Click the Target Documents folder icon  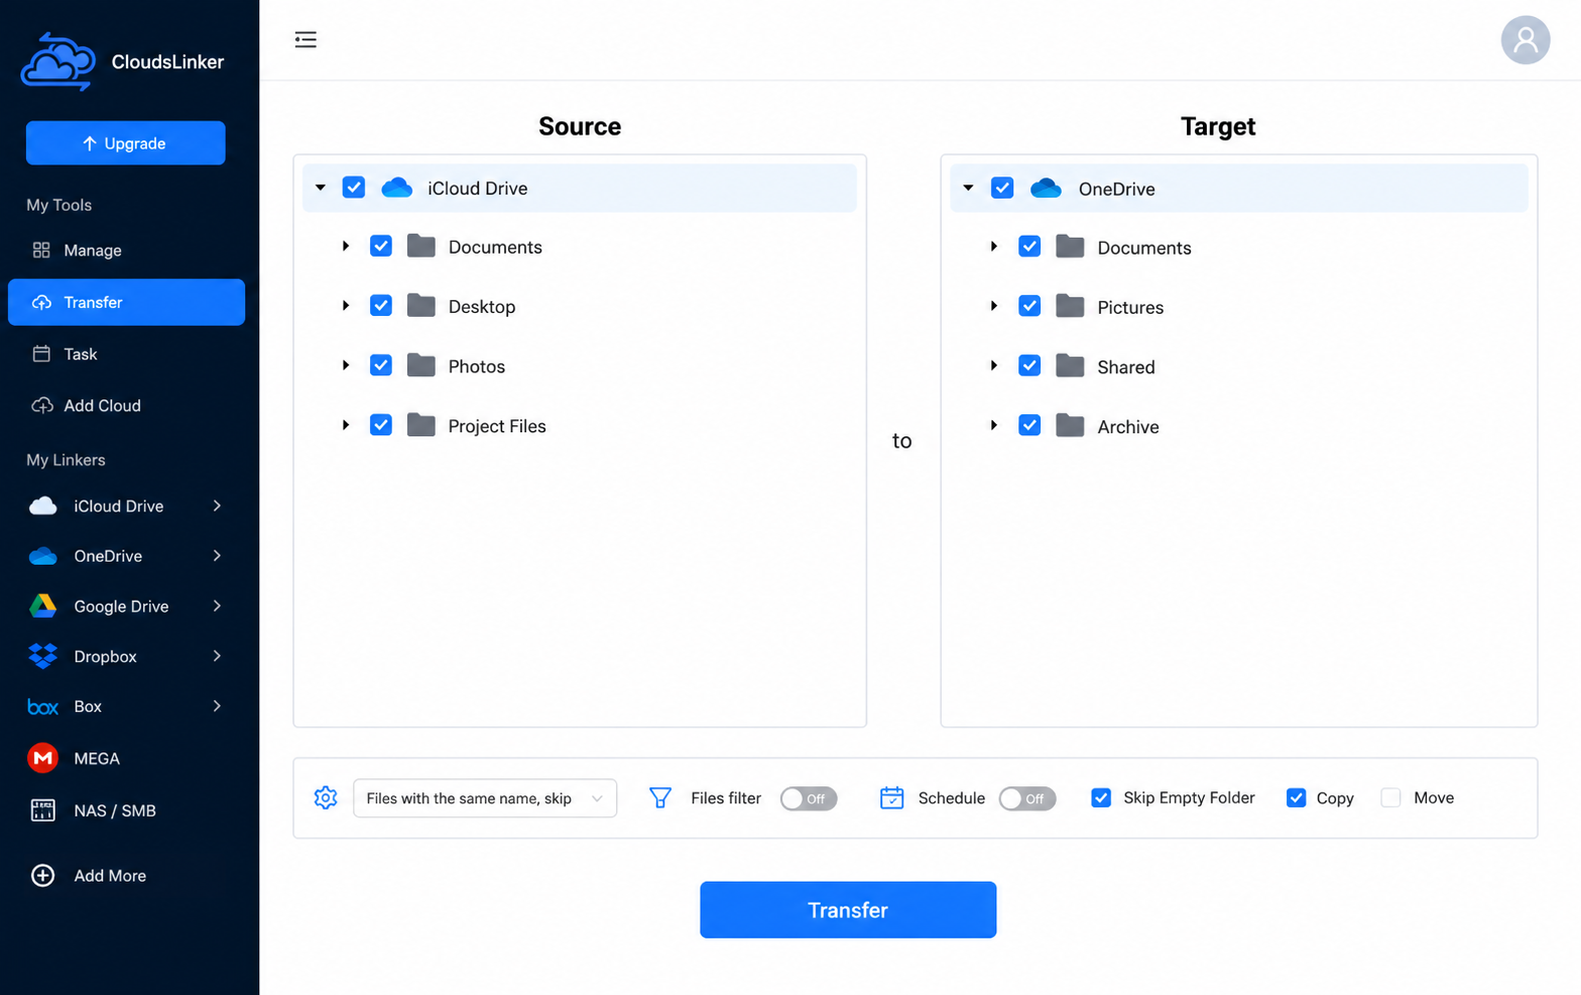(x=1070, y=247)
